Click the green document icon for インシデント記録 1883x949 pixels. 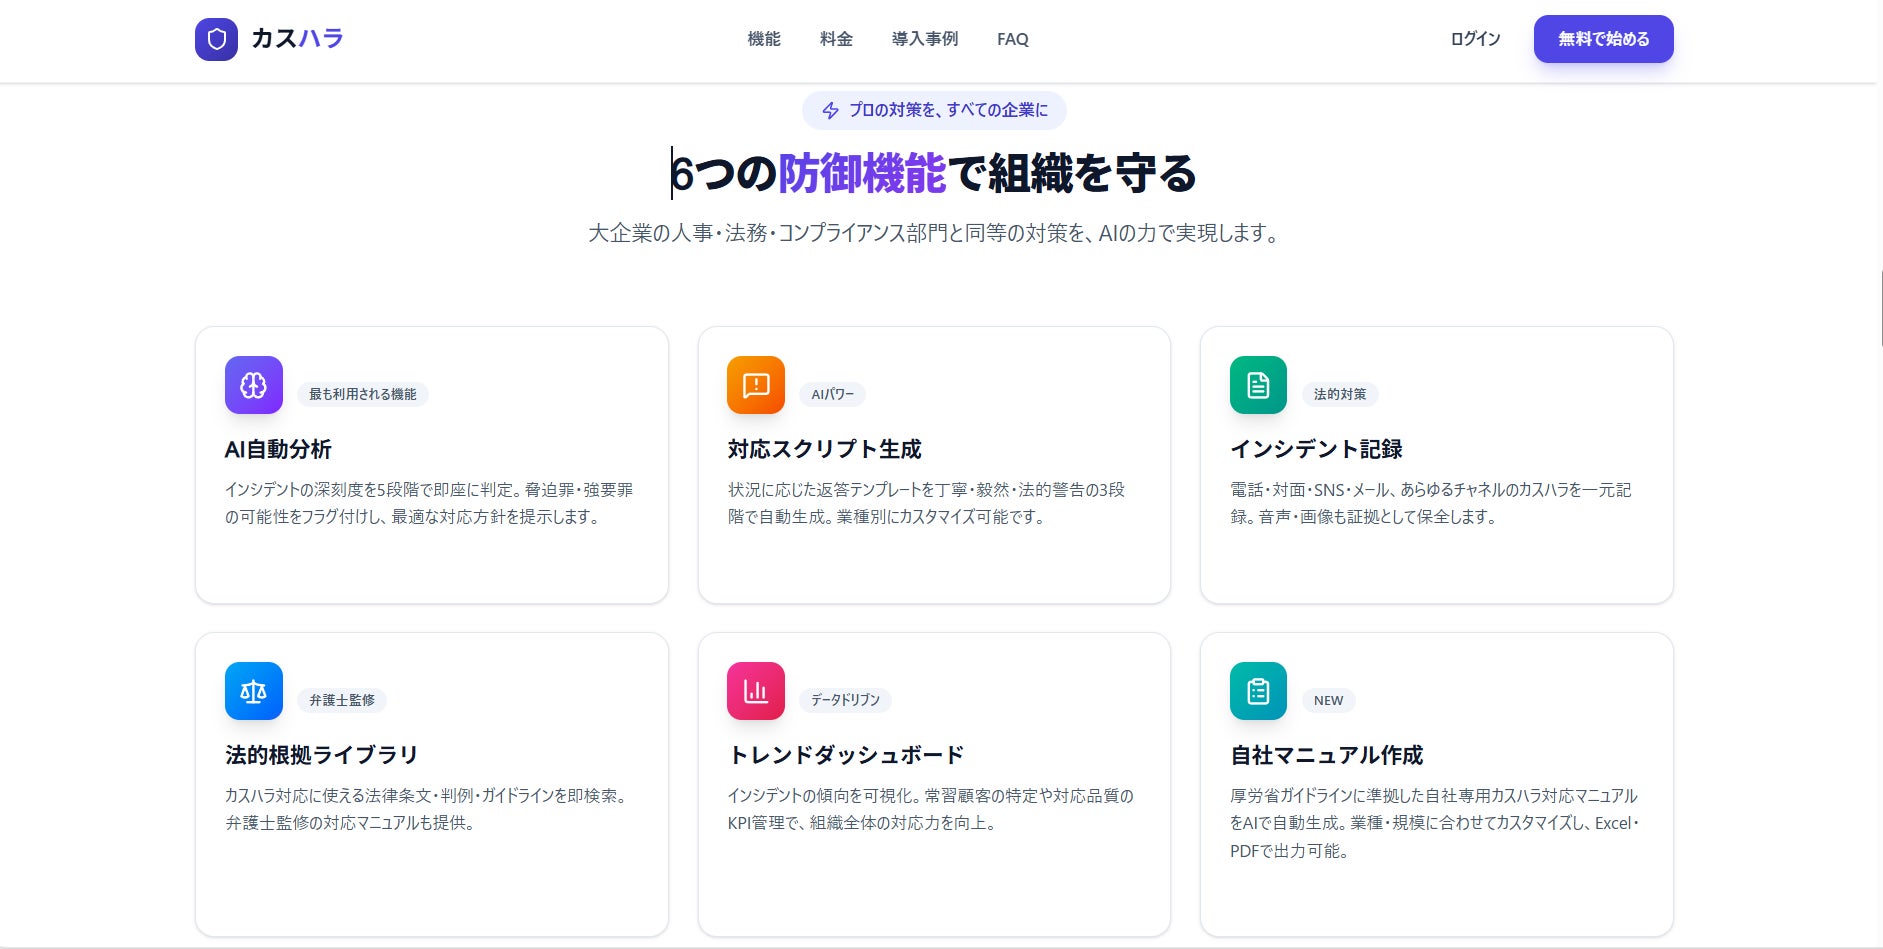pyautogui.click(x=1258, y=385)
